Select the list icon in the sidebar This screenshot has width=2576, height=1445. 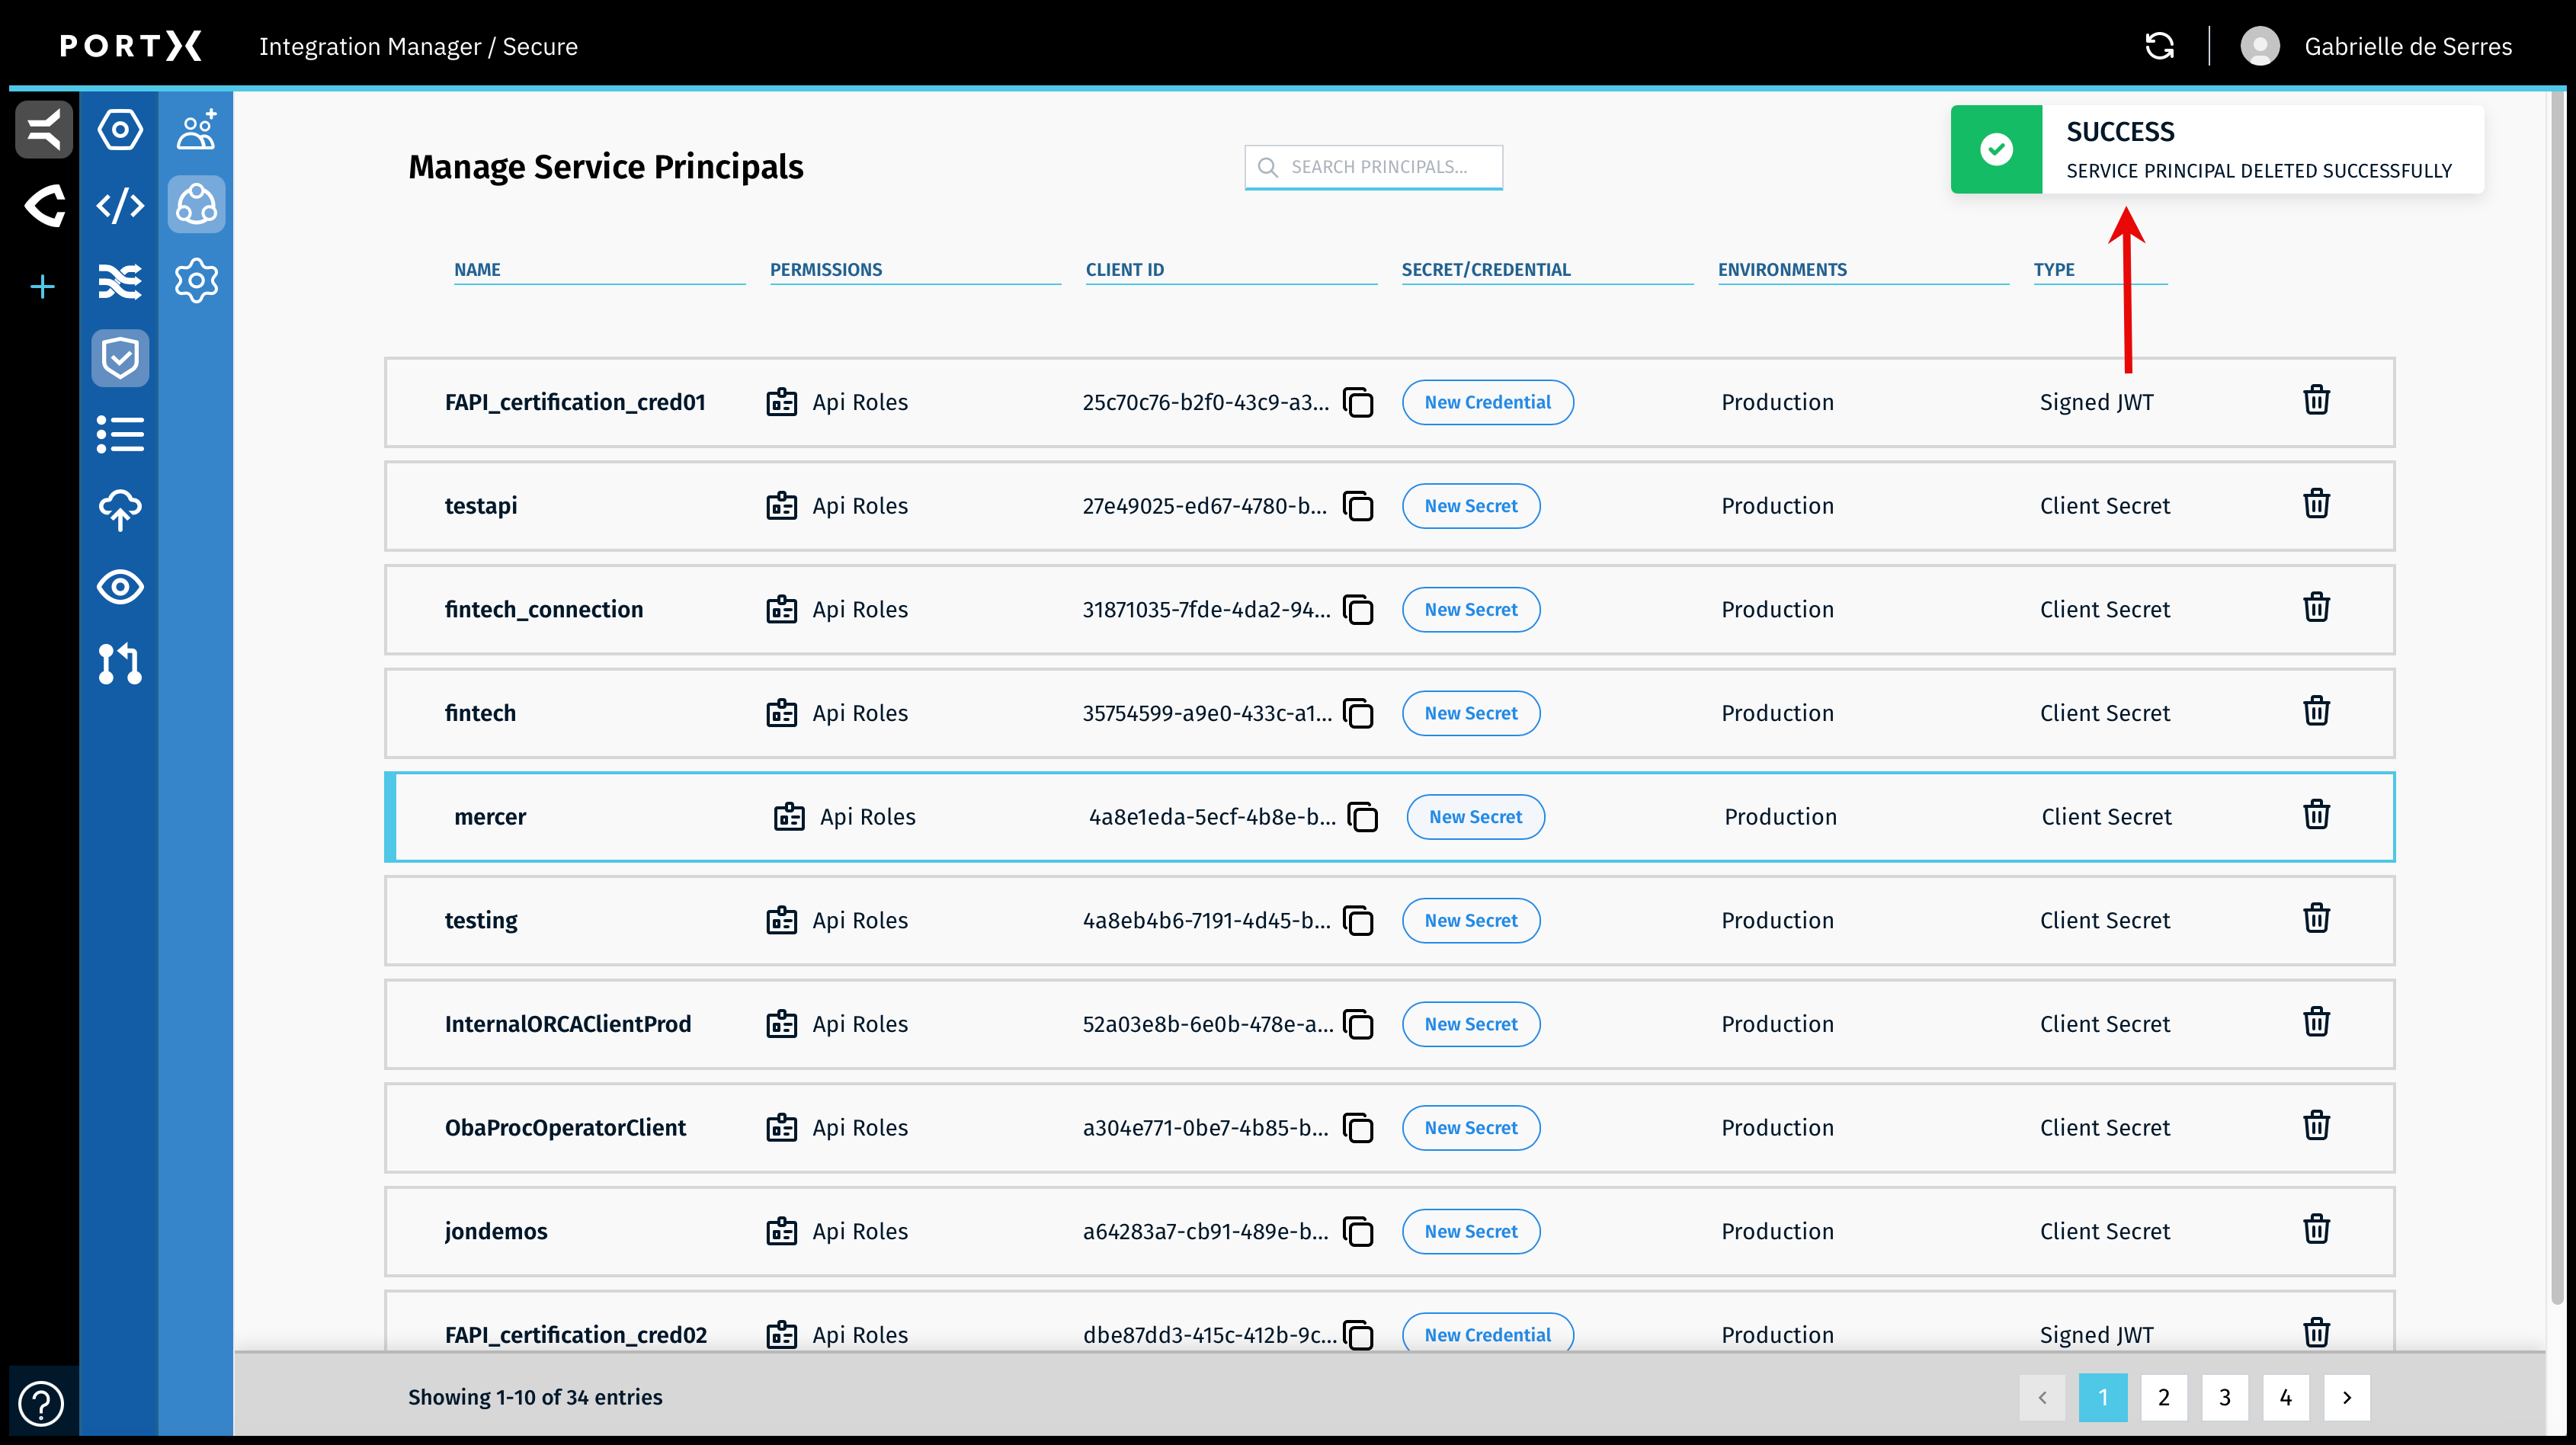pyautogui.click(x=119, y=434)
